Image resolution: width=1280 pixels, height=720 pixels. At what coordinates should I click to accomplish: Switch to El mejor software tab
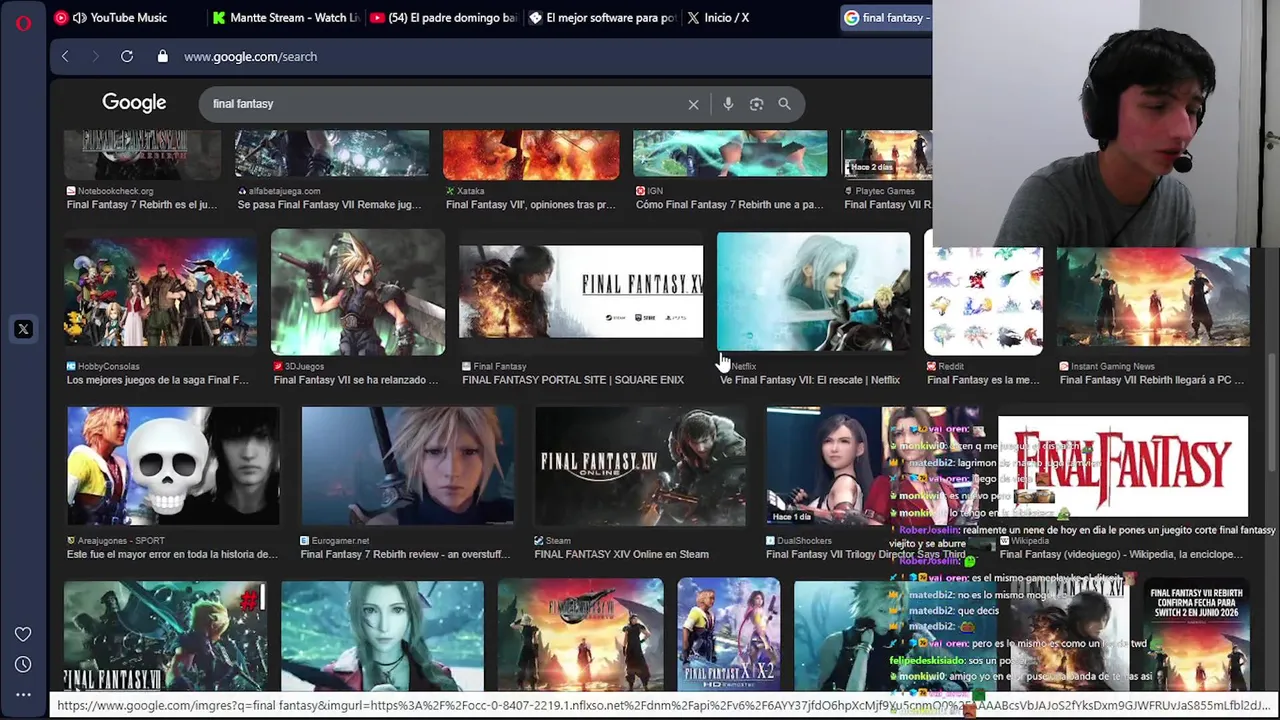(602, 17)
